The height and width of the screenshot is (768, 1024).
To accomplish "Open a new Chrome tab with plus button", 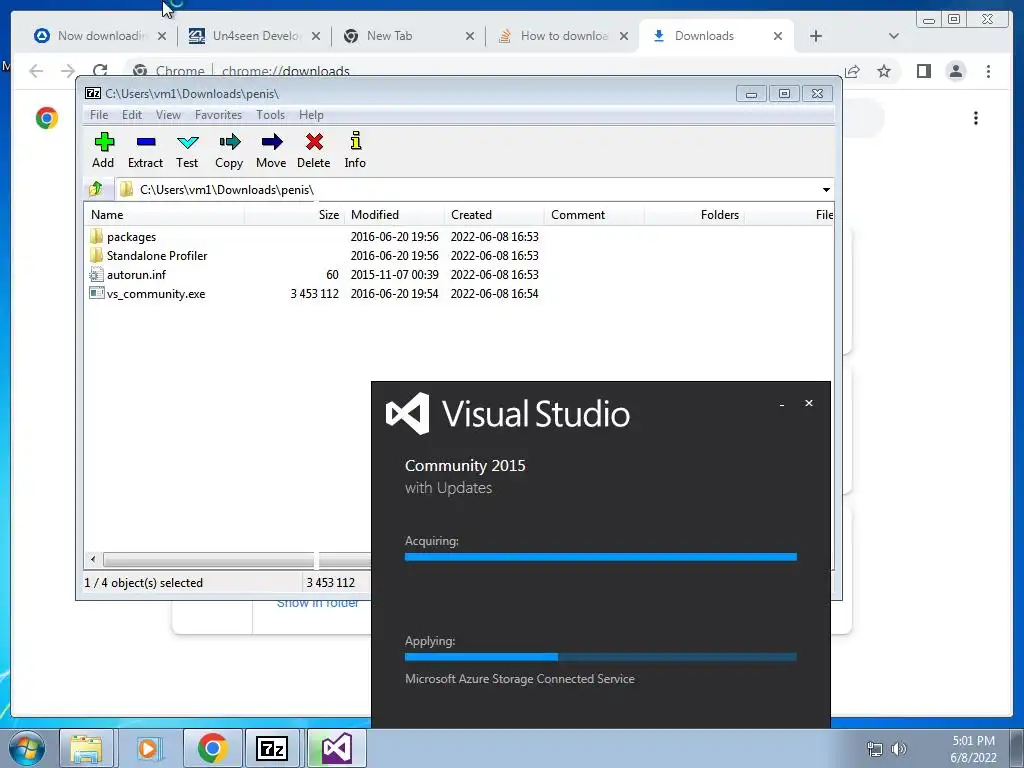I will [x=816, y=36].
